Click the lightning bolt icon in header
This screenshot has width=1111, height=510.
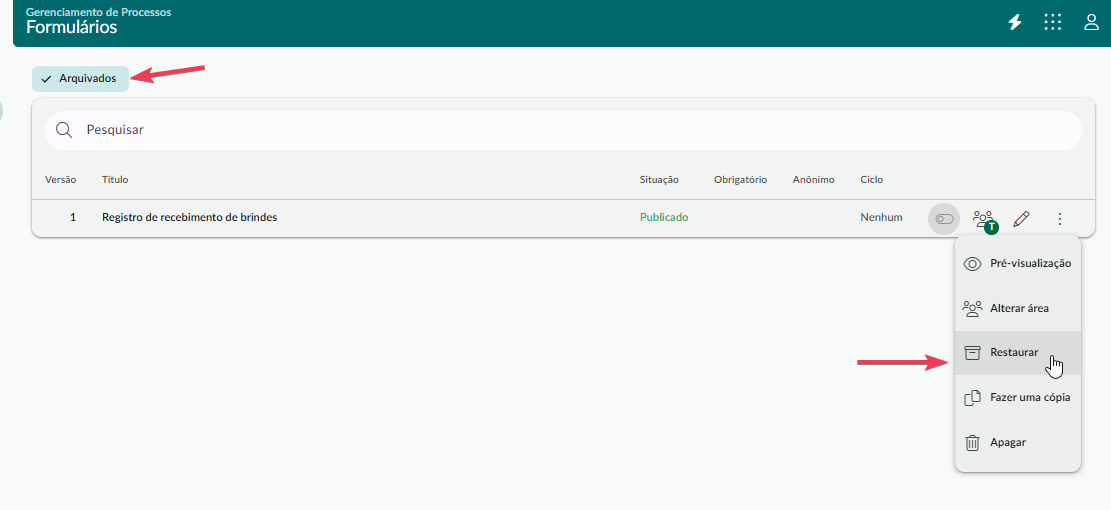(1015, 23)
